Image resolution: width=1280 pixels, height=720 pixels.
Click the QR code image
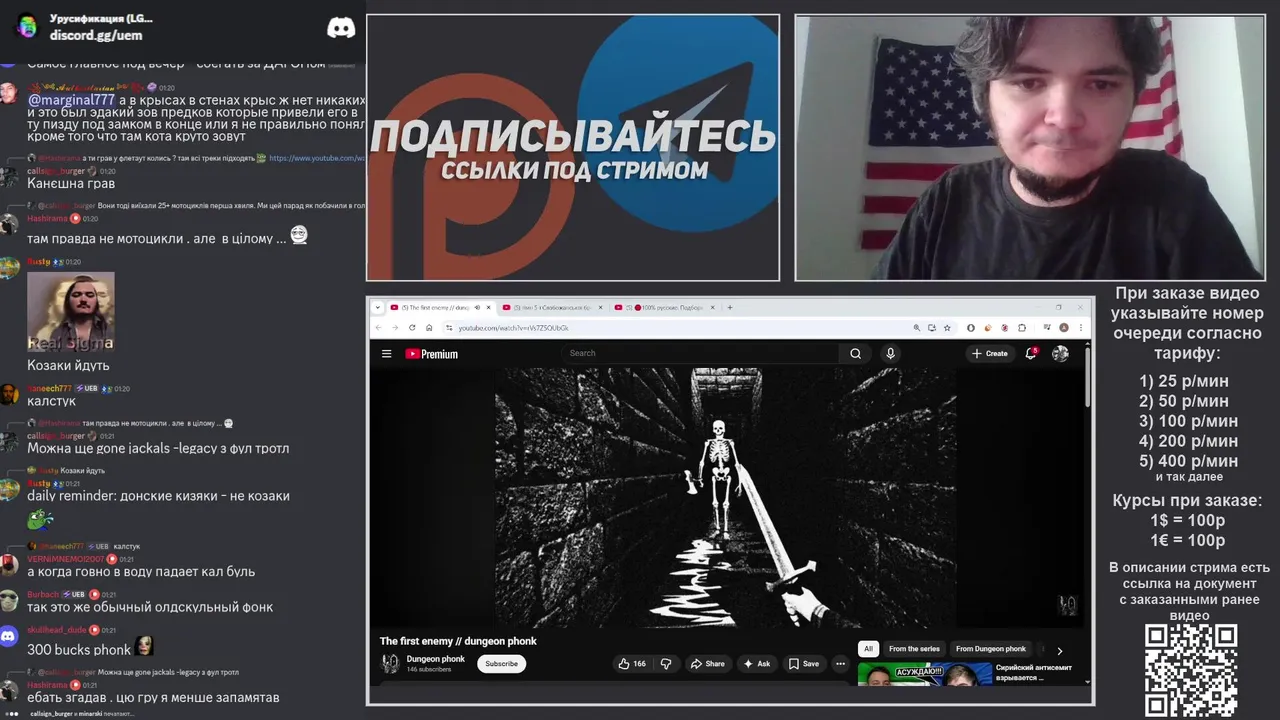click(1191, 670)
